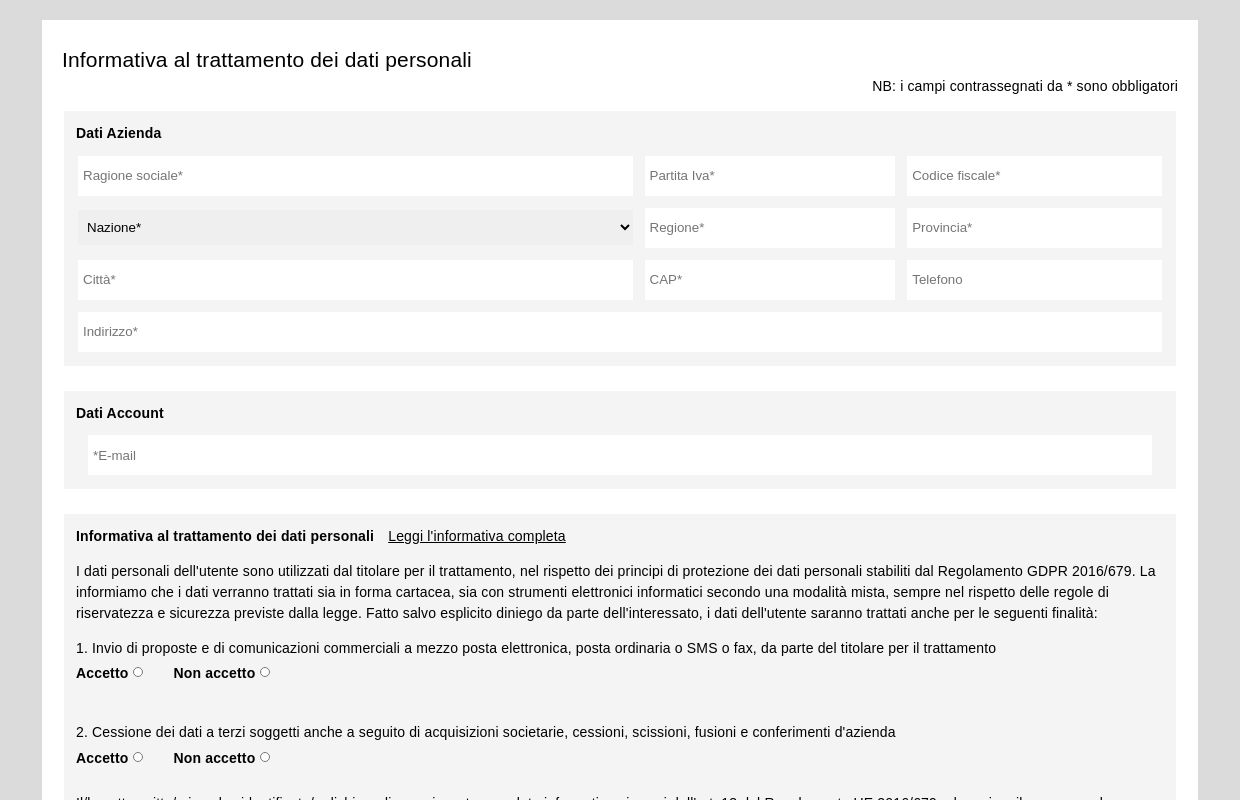Image resolution: width=1240 pixels, height=800 pixels.
Task: Select Non accetto for data cession to third parties
Action: 264,757
